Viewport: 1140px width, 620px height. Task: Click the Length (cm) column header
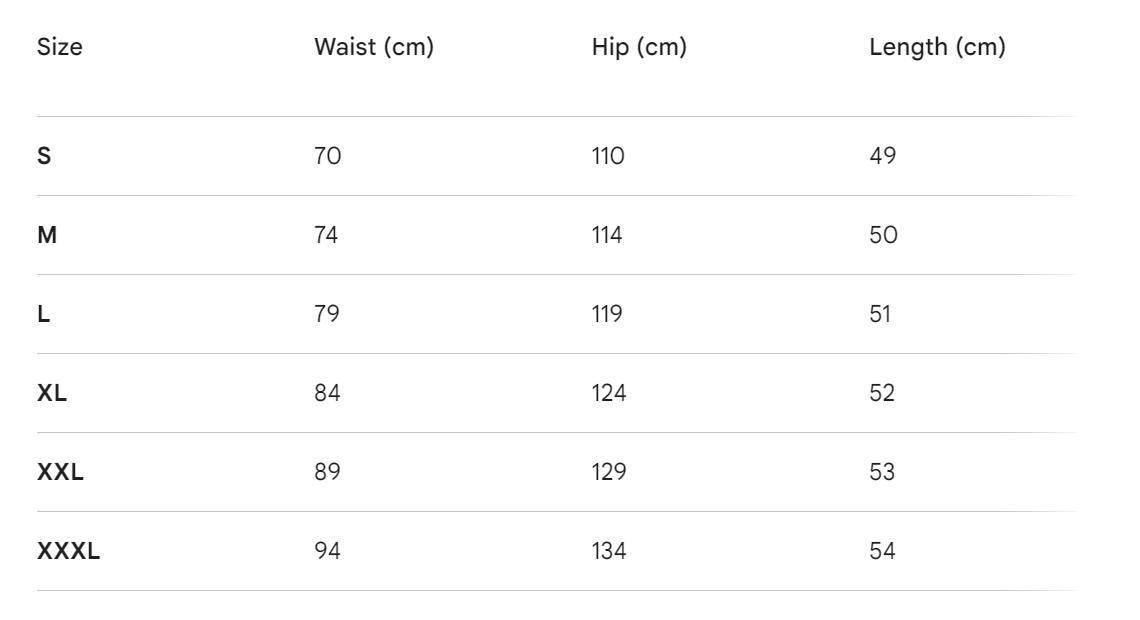pyautogui.click(x=937, y=47)
